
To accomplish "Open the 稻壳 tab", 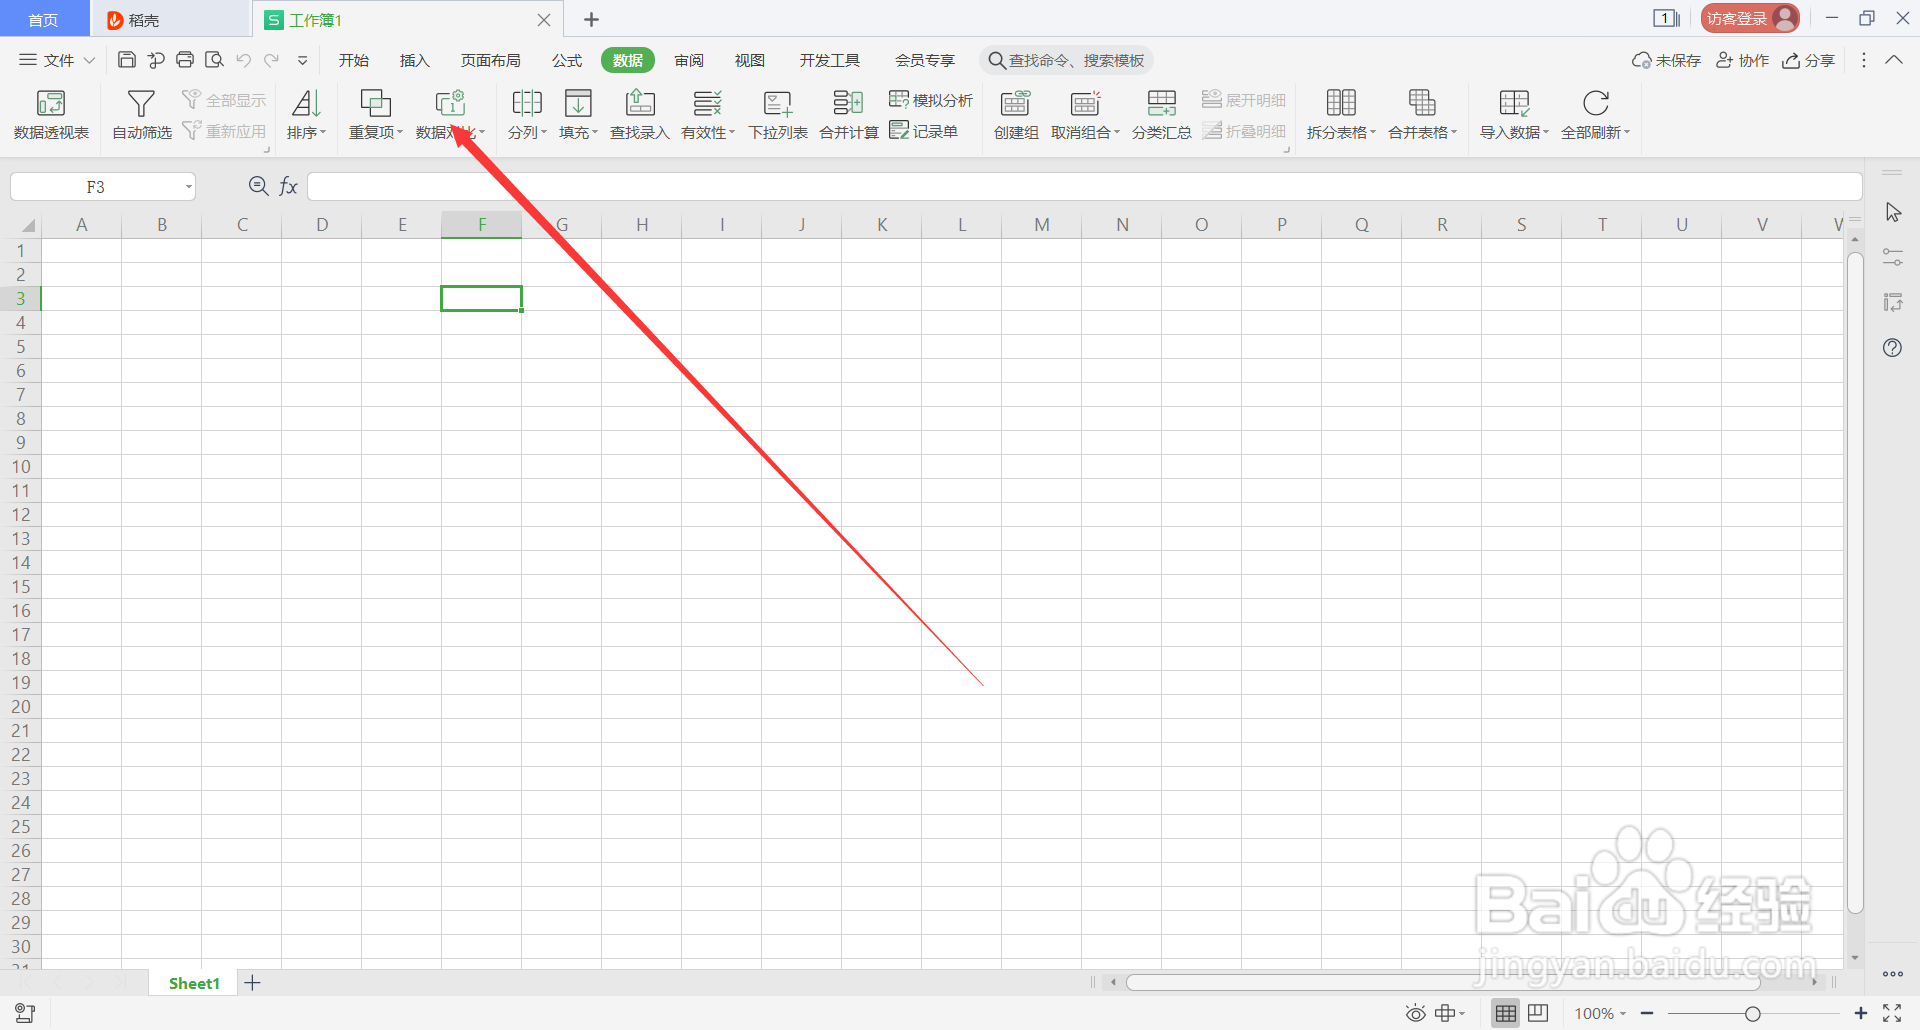I will point(170,19).
